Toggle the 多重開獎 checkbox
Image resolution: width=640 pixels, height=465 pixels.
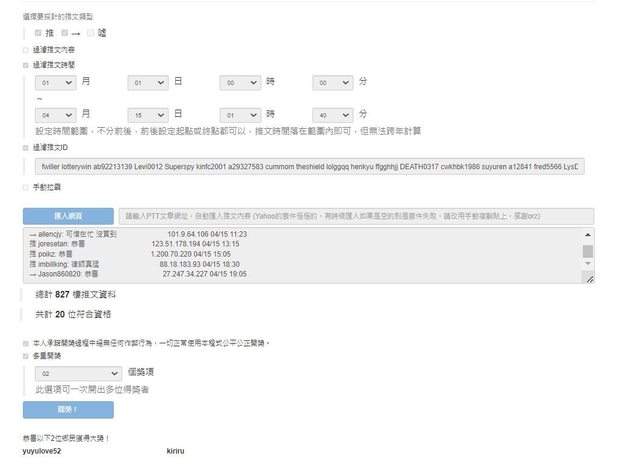coord(26,356)
